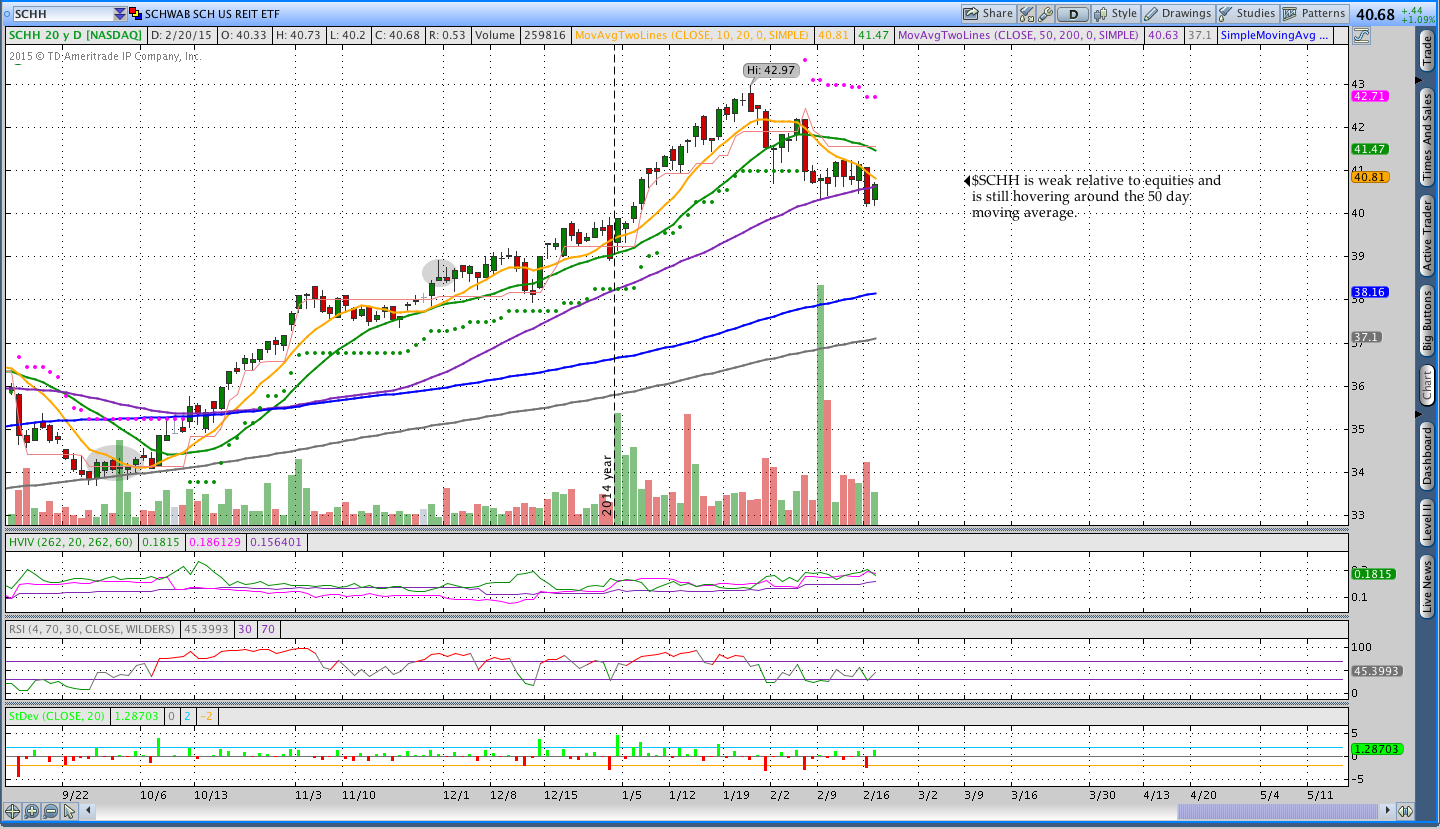Viewport: 1440px width, 829px height.
Task: Click the chart mode curve icon
Action: pos(1361,36)
